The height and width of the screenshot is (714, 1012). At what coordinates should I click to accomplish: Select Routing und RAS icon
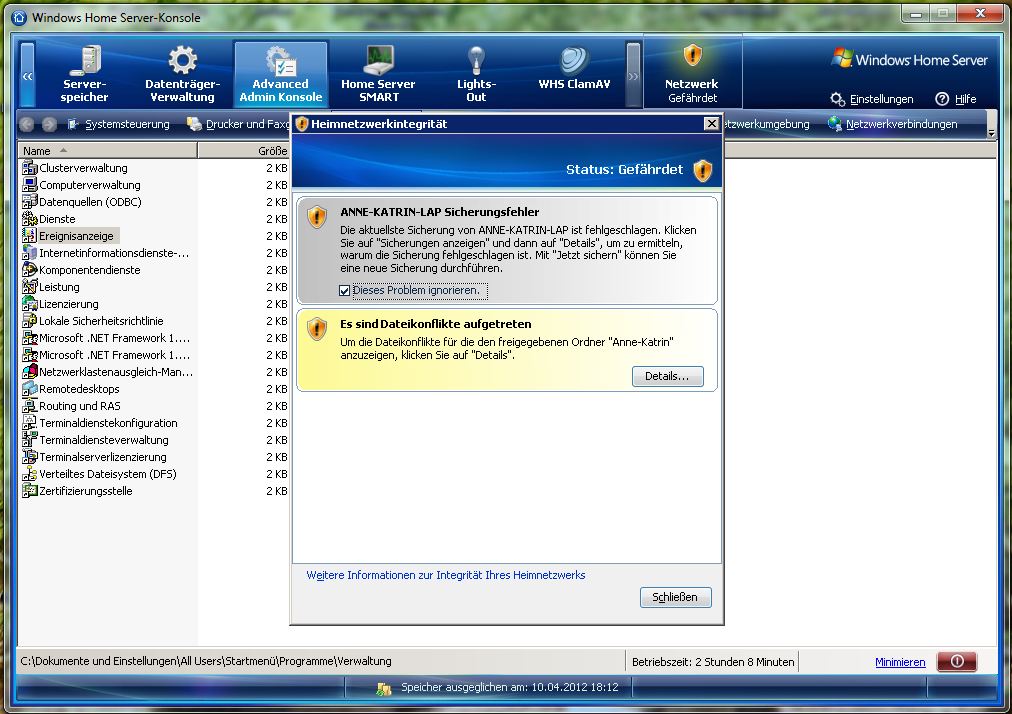click(x=30, y=405)
